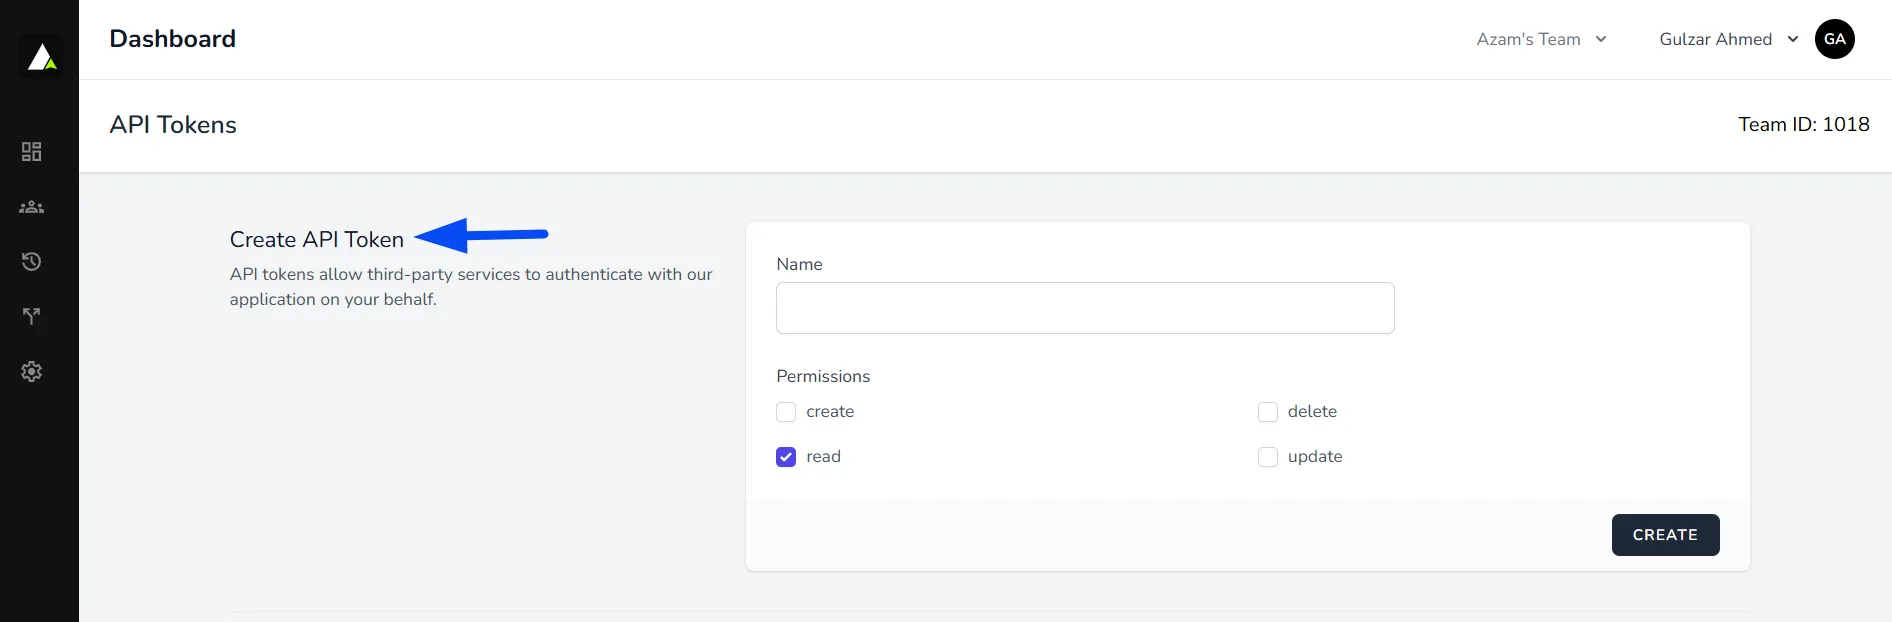Click the branching arrows icon in the sidebar

32,316
